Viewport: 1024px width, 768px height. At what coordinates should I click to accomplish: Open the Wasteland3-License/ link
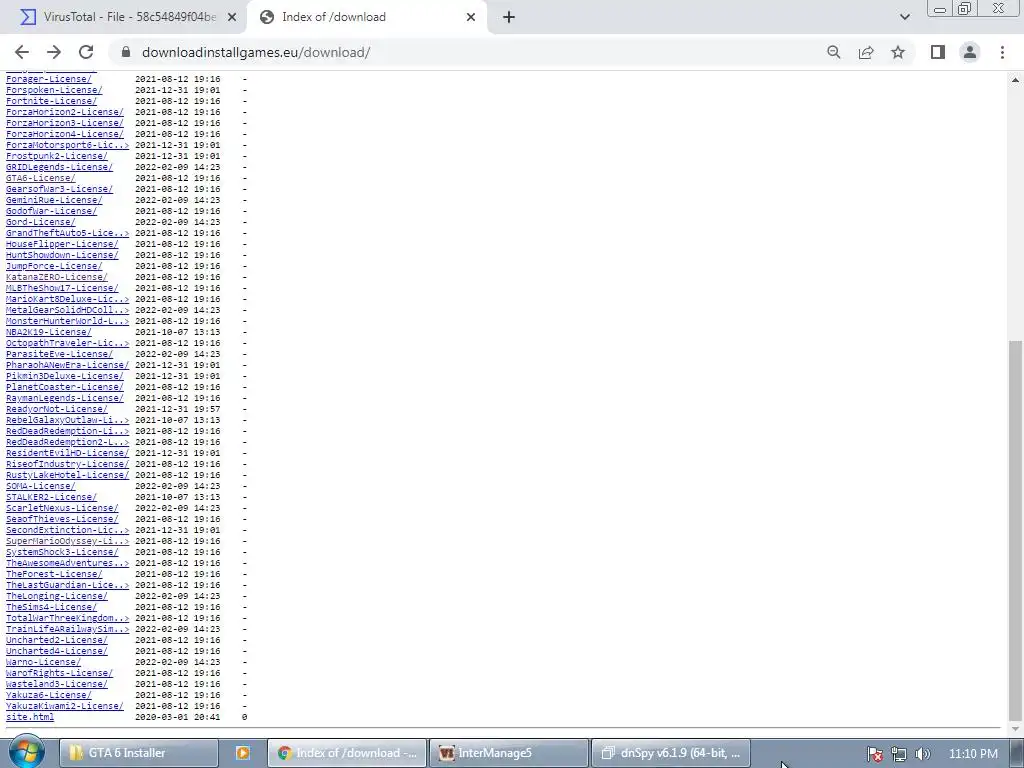56,684
